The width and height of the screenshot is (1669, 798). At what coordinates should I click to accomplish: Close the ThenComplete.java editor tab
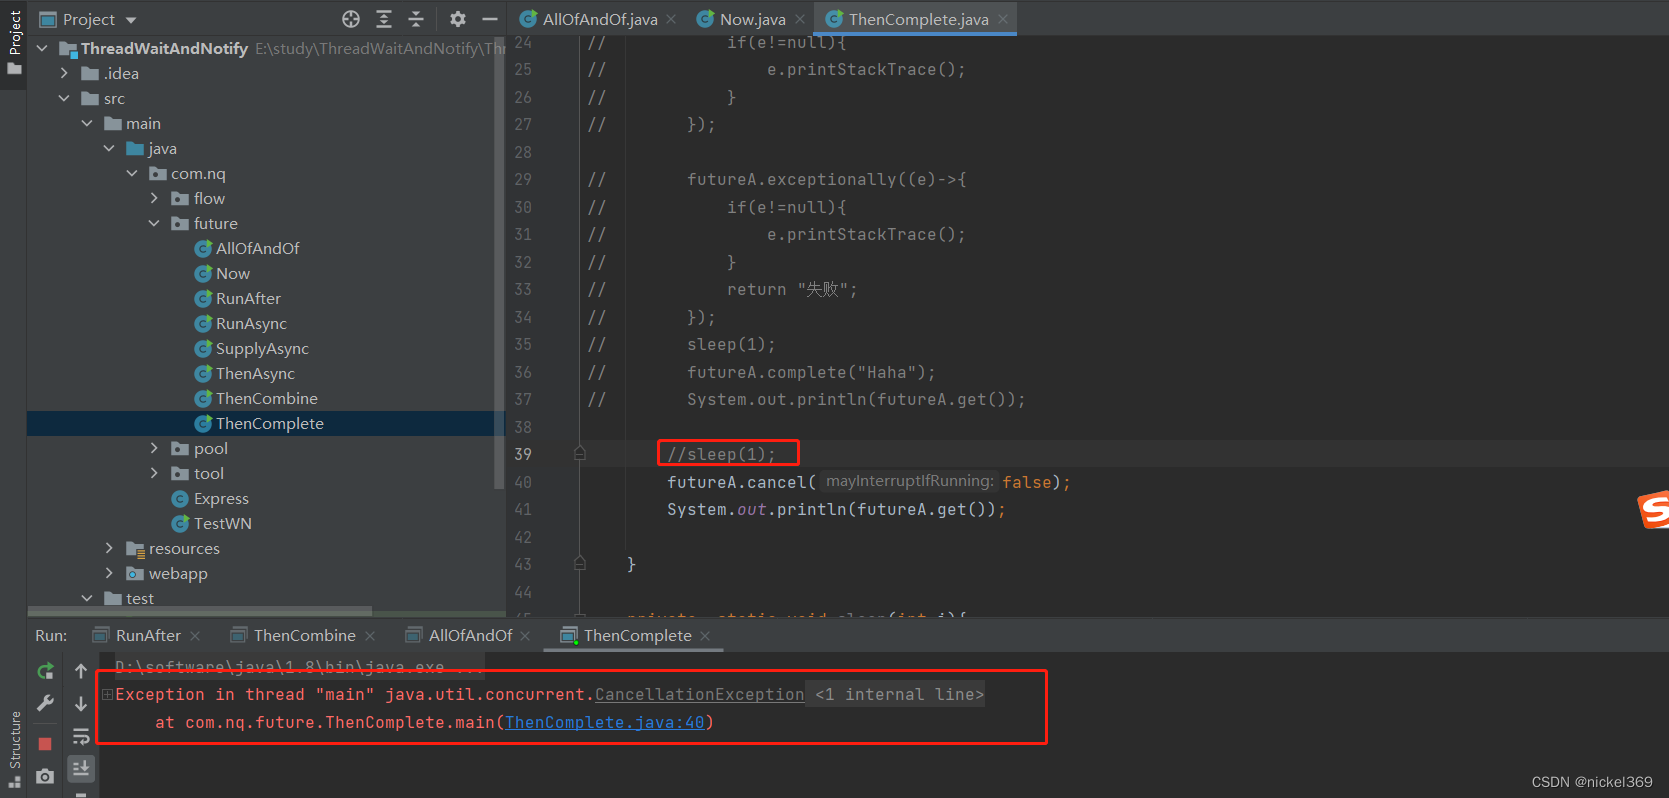coord(1003,19)
